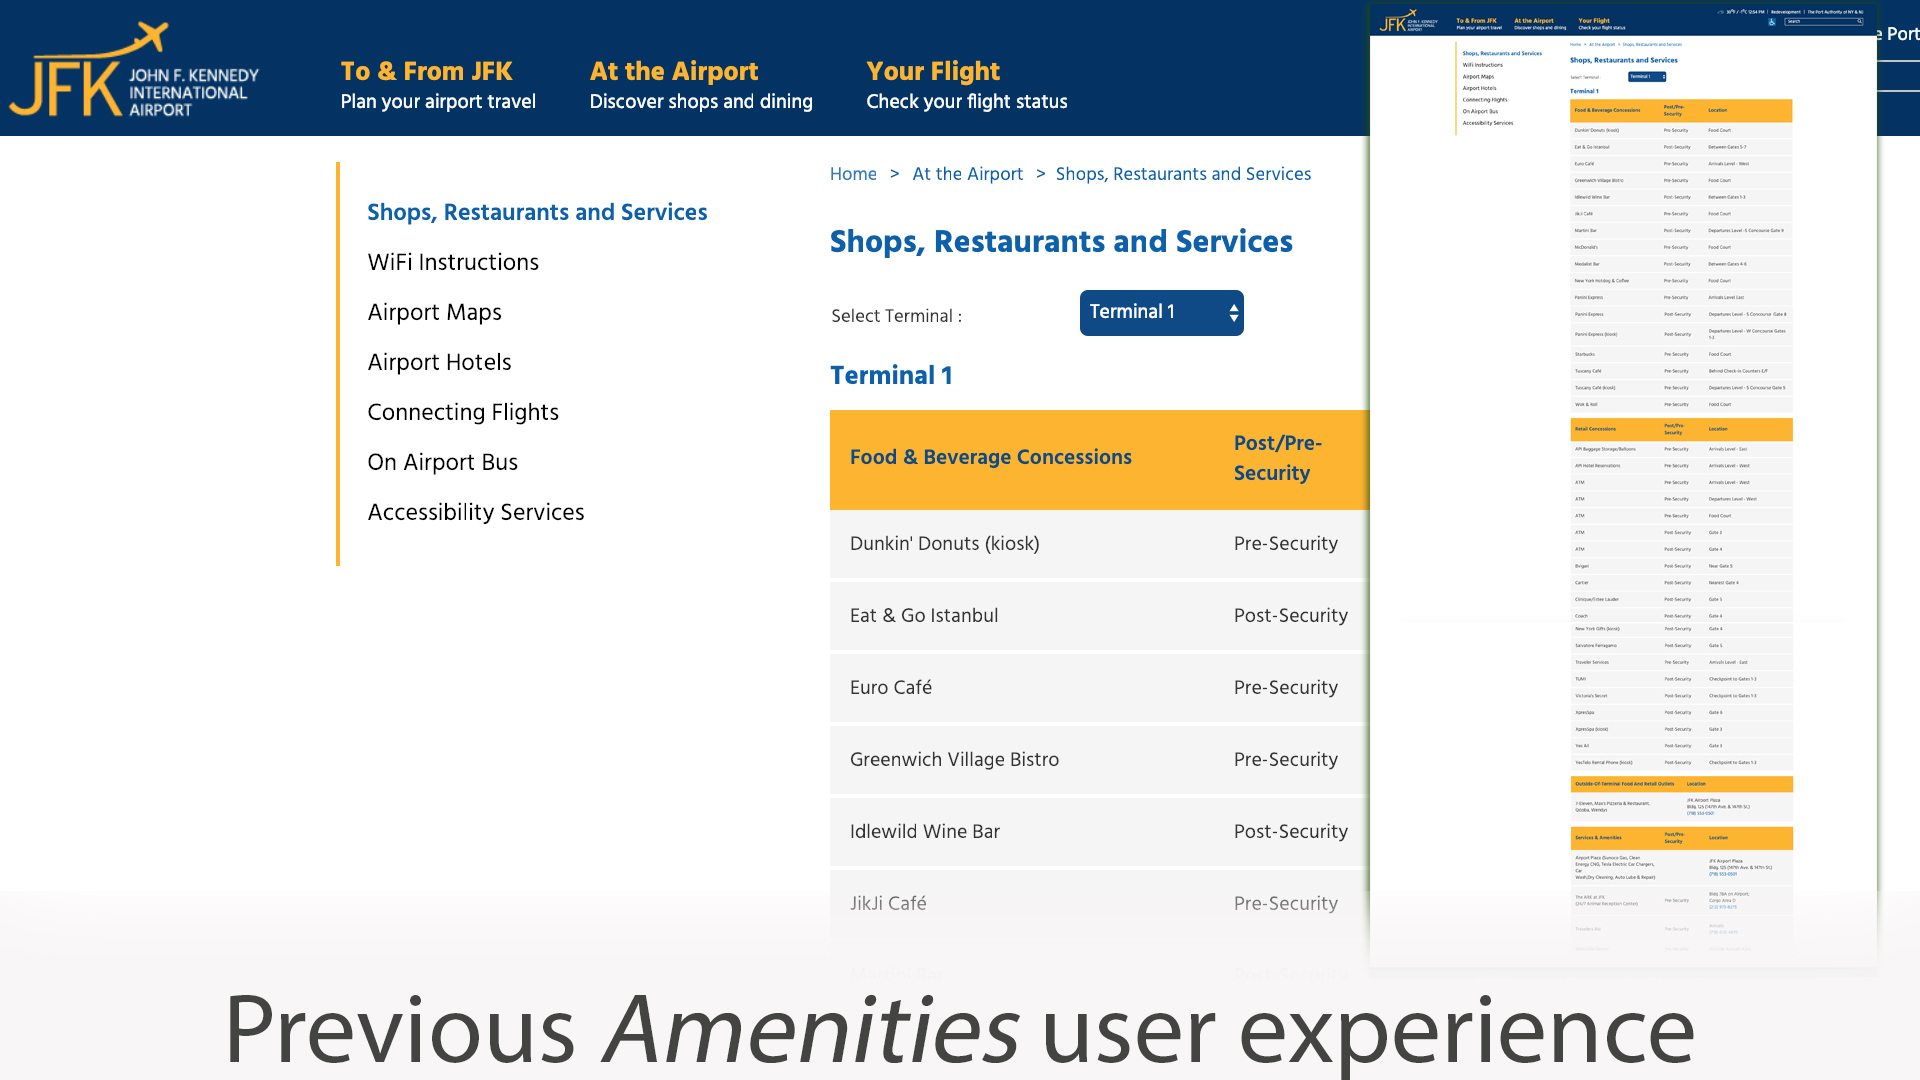Click search magnifier icon in small page preview
Screen dimensions: 1920x1080
point(1860,21)
